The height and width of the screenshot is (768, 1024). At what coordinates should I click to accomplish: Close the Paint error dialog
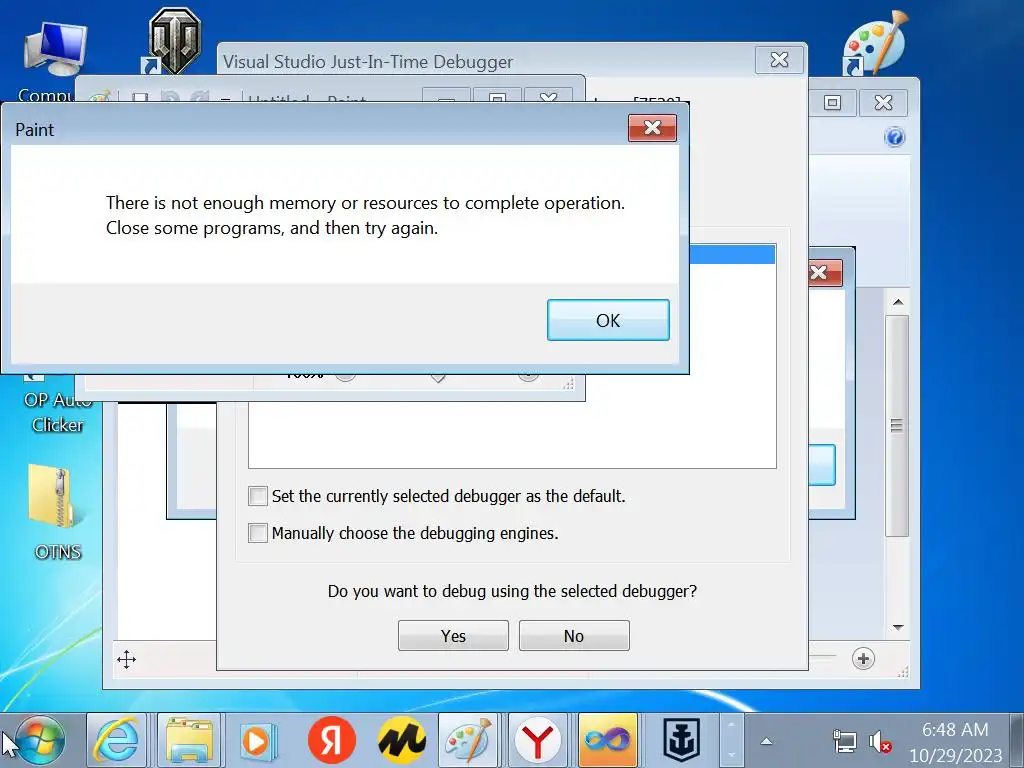tap(652, 127)
